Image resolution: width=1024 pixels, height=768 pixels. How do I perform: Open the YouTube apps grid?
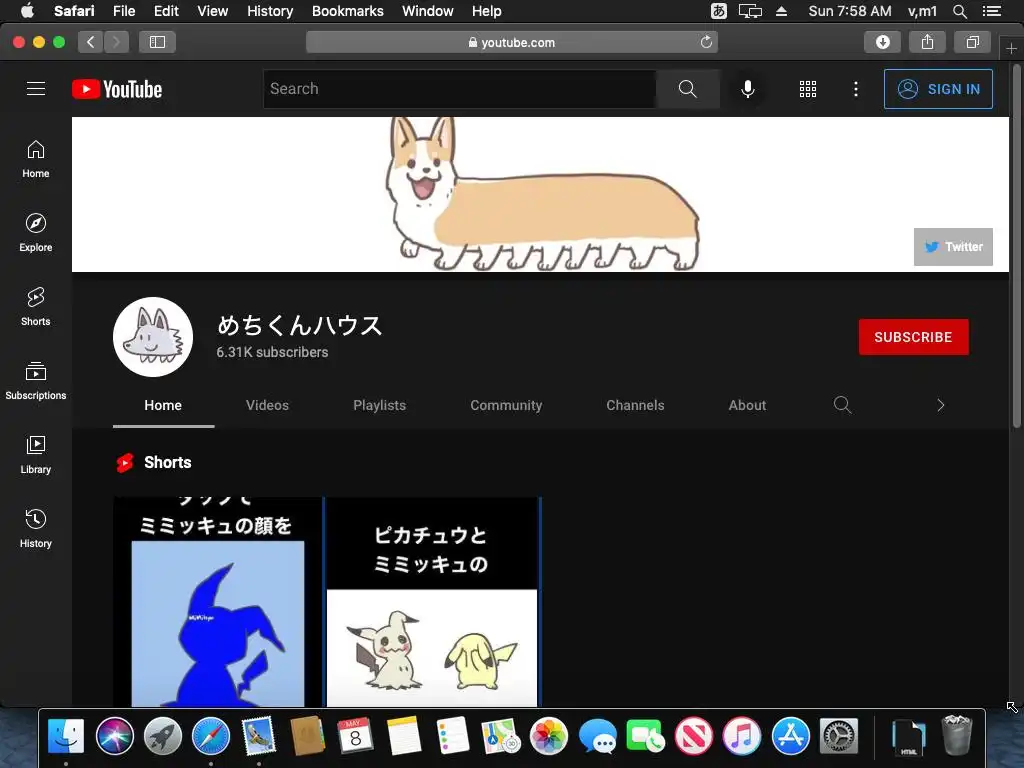[x=808, y=89]
